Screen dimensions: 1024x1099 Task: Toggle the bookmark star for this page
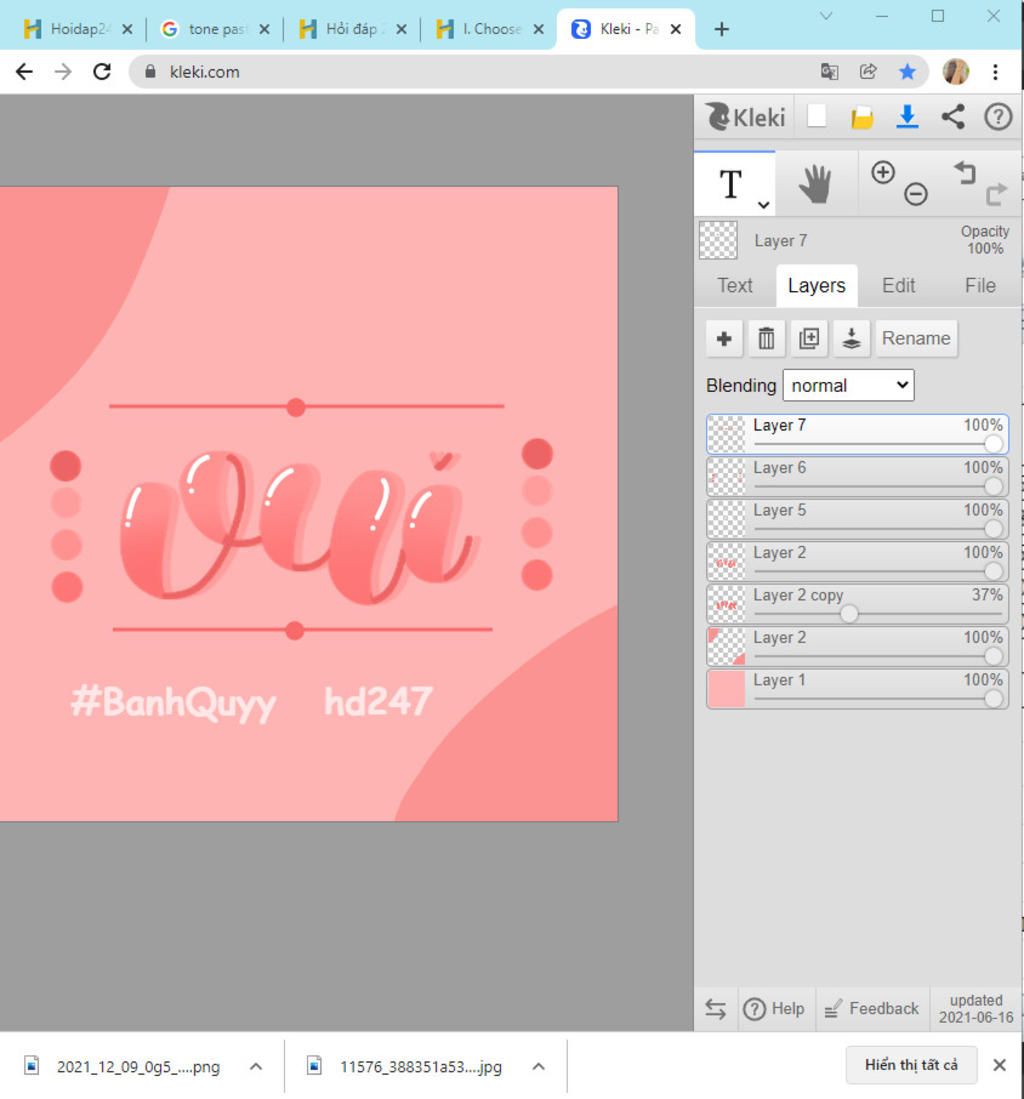907,71
